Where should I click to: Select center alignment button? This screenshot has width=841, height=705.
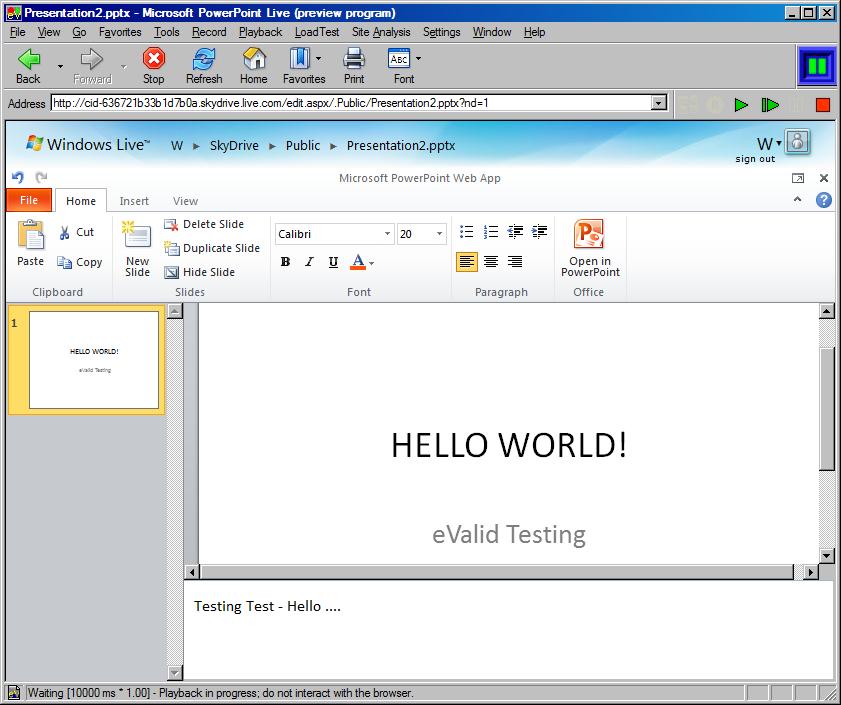tap(491, 262)
